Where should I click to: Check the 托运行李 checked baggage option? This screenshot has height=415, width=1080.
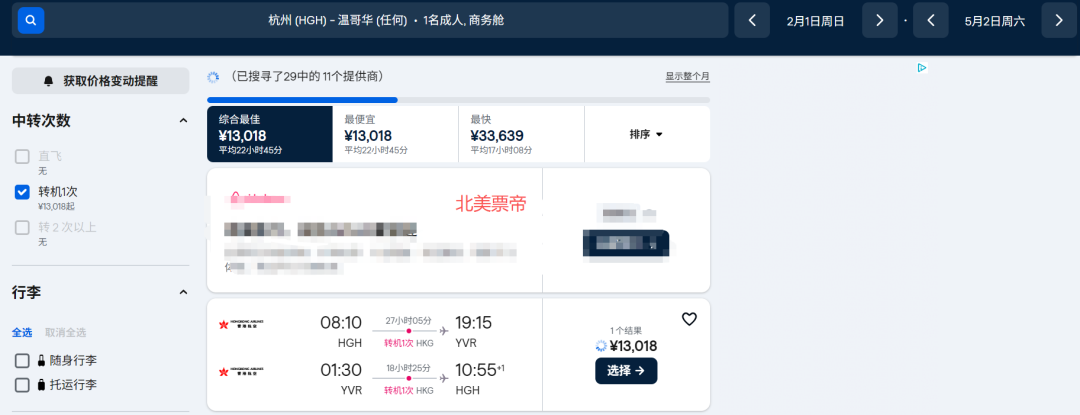tap(22, 385)
